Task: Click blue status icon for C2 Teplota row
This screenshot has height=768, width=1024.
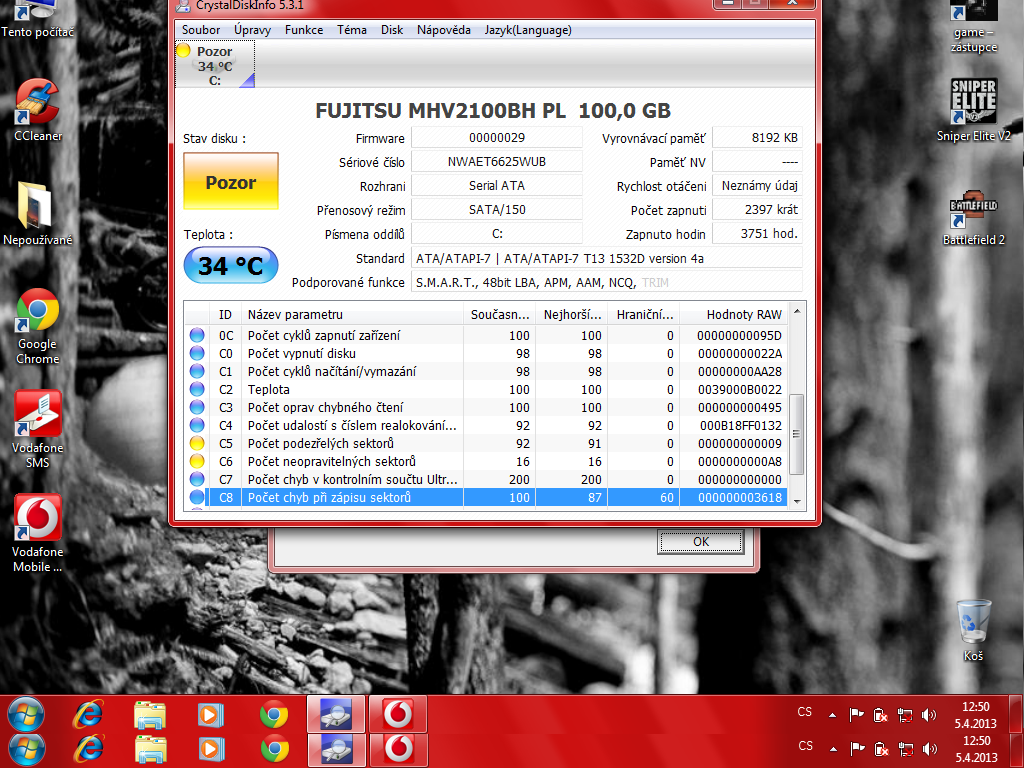Action: 197,389
